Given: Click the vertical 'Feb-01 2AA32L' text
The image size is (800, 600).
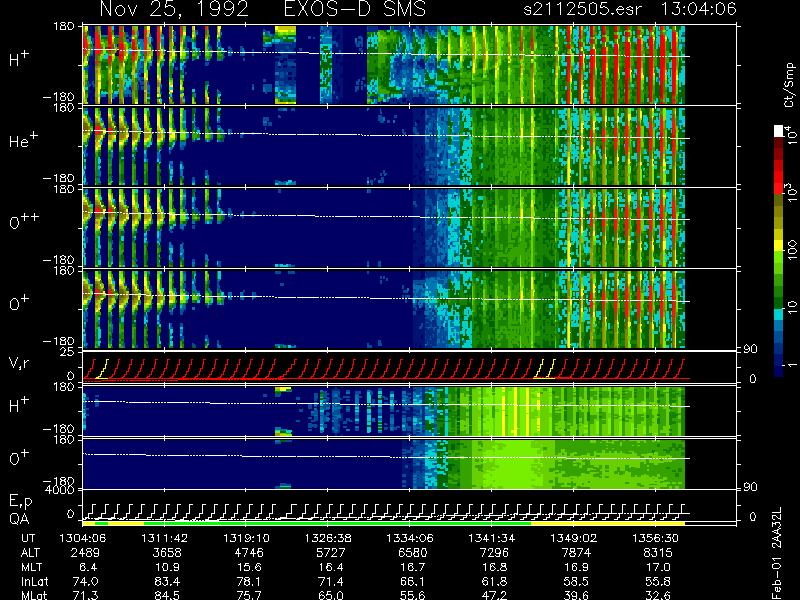Looking at the screenshot, I should (777, 553).
